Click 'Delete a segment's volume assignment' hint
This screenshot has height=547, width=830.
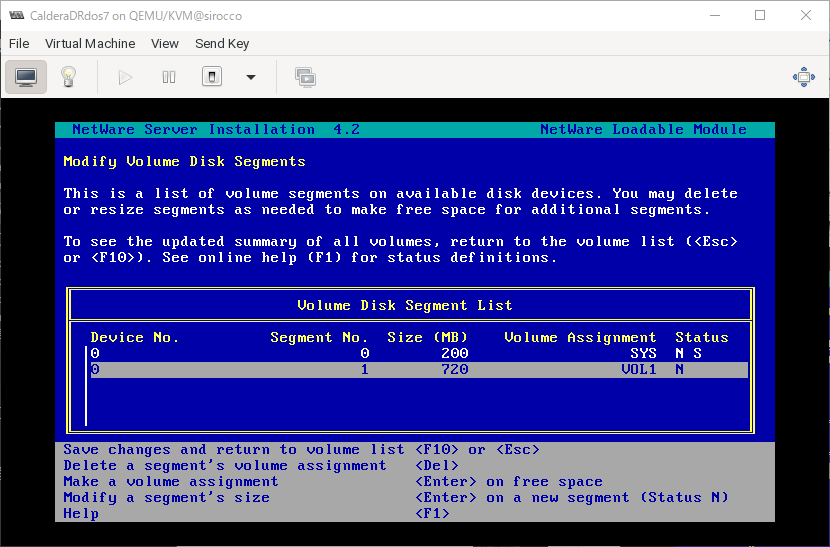(260, 465)
